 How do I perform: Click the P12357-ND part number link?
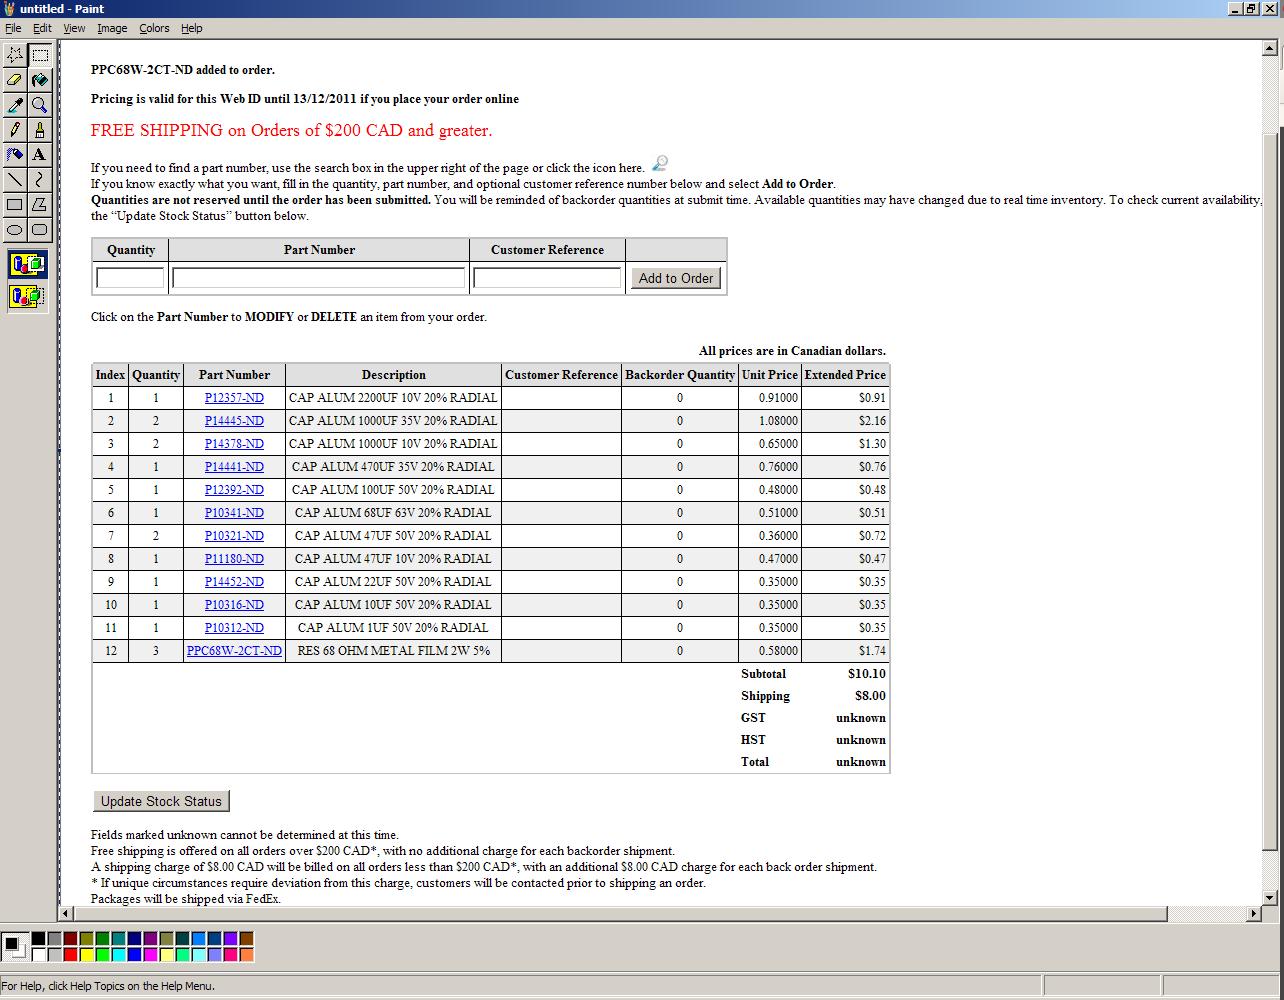tap(234, 398)
